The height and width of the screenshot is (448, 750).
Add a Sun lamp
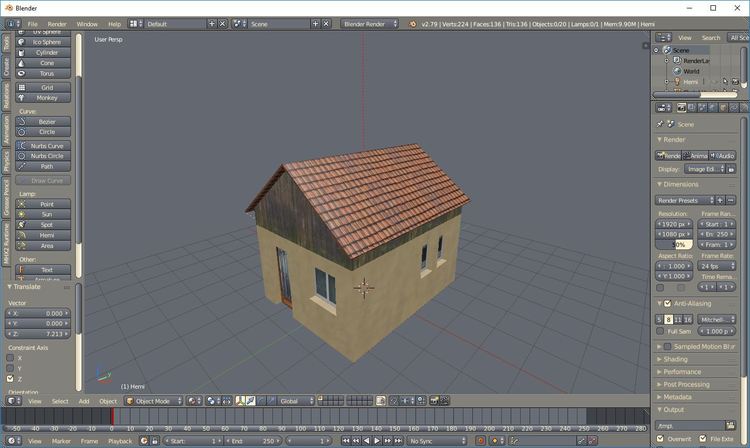(x=43, y=214)
